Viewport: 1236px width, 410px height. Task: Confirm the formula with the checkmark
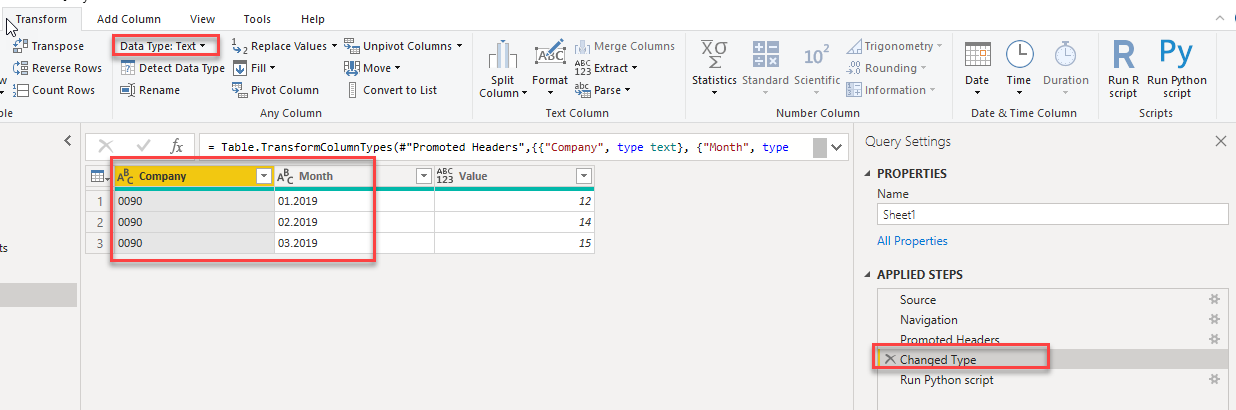click(143, 147)
